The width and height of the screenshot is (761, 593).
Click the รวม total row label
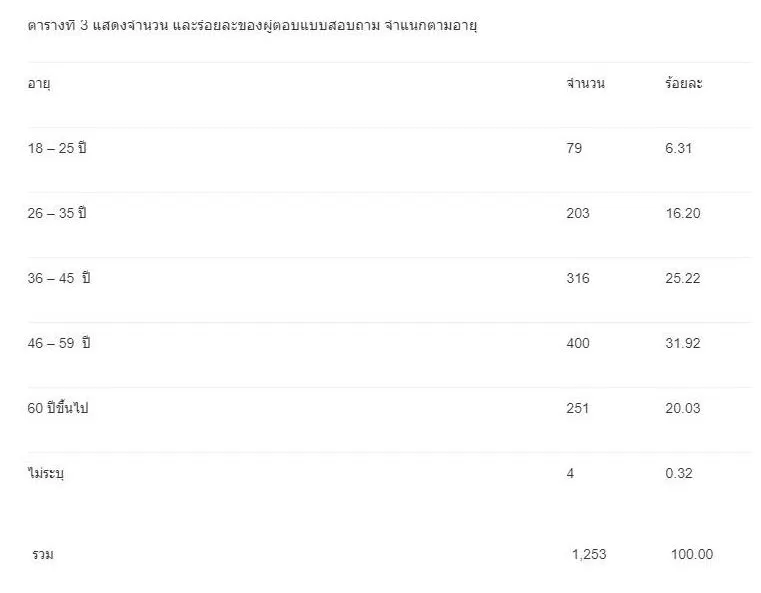click(x=43, y=555)
